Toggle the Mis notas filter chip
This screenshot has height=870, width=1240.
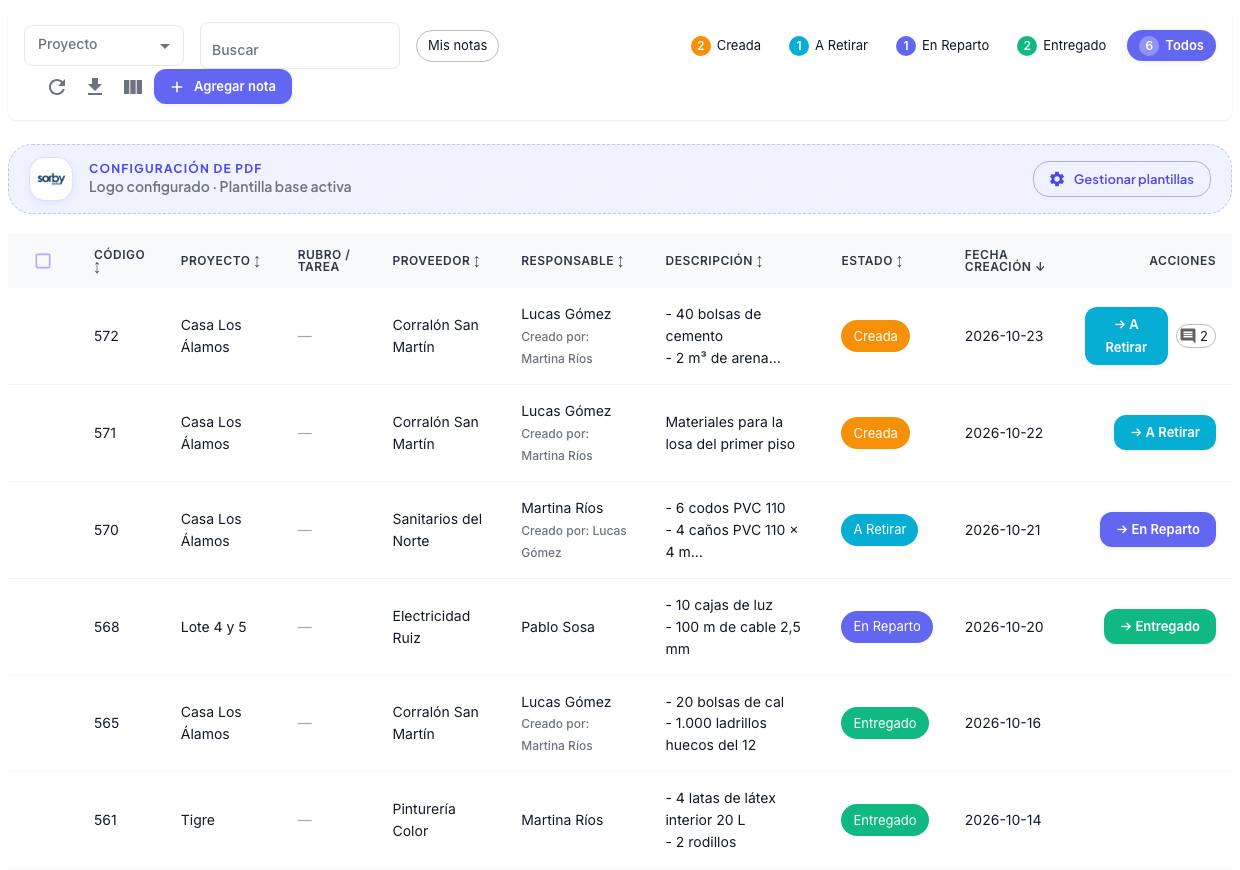pyautogui.click(x=457, y=45)
